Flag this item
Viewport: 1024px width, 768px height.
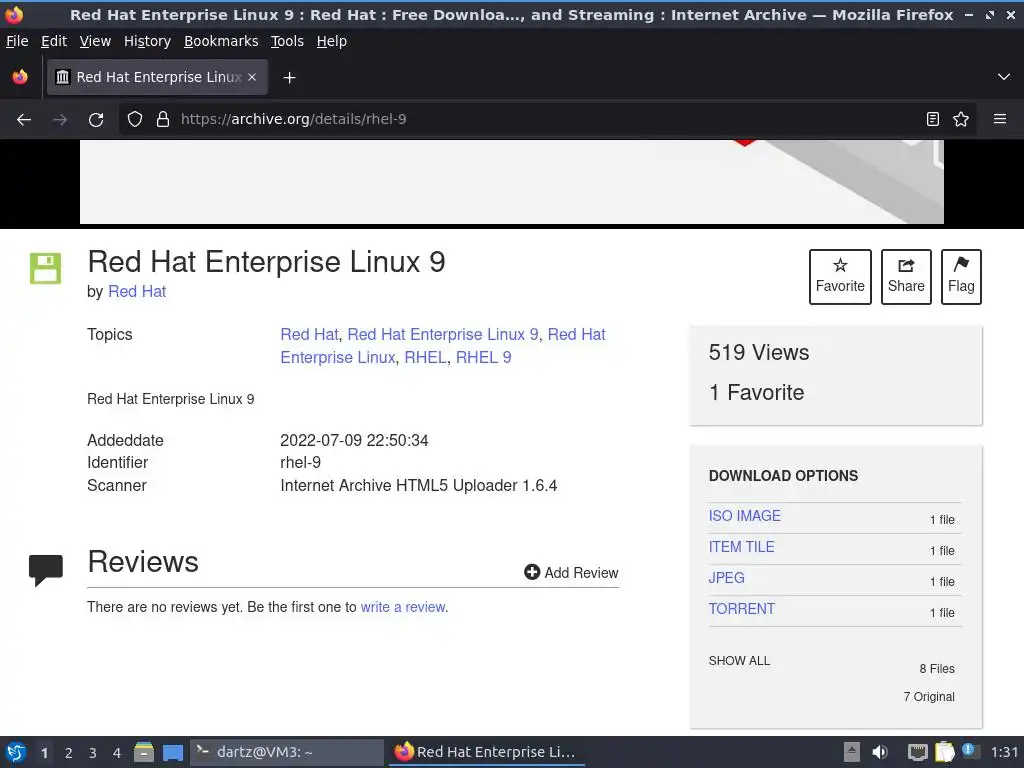[961, 277]
